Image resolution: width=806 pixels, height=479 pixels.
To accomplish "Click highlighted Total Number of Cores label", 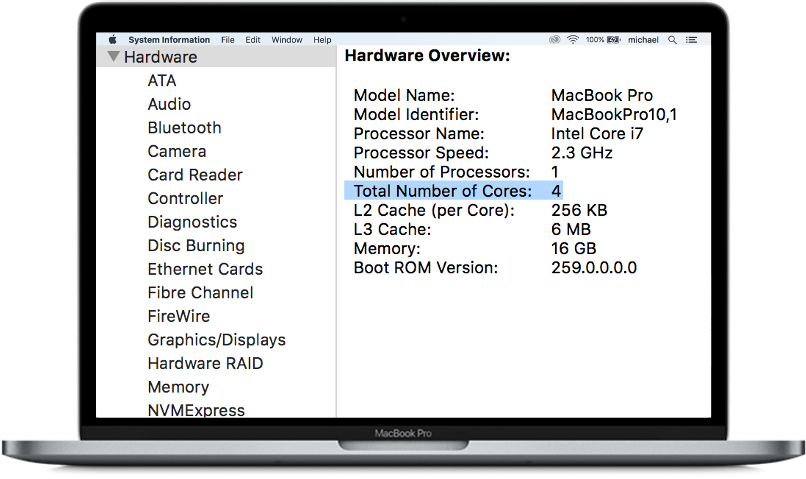I will point(443,191).
